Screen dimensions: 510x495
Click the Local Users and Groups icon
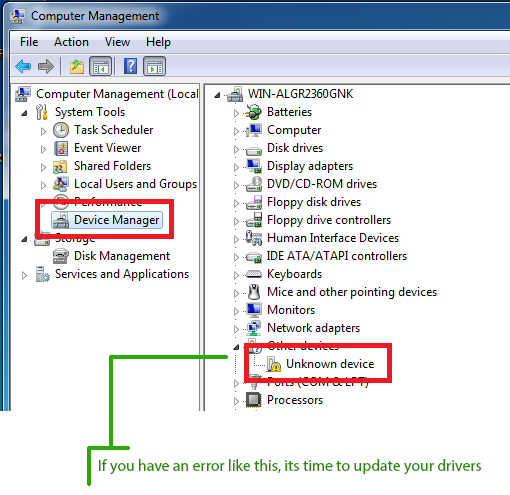pos(61,184)
